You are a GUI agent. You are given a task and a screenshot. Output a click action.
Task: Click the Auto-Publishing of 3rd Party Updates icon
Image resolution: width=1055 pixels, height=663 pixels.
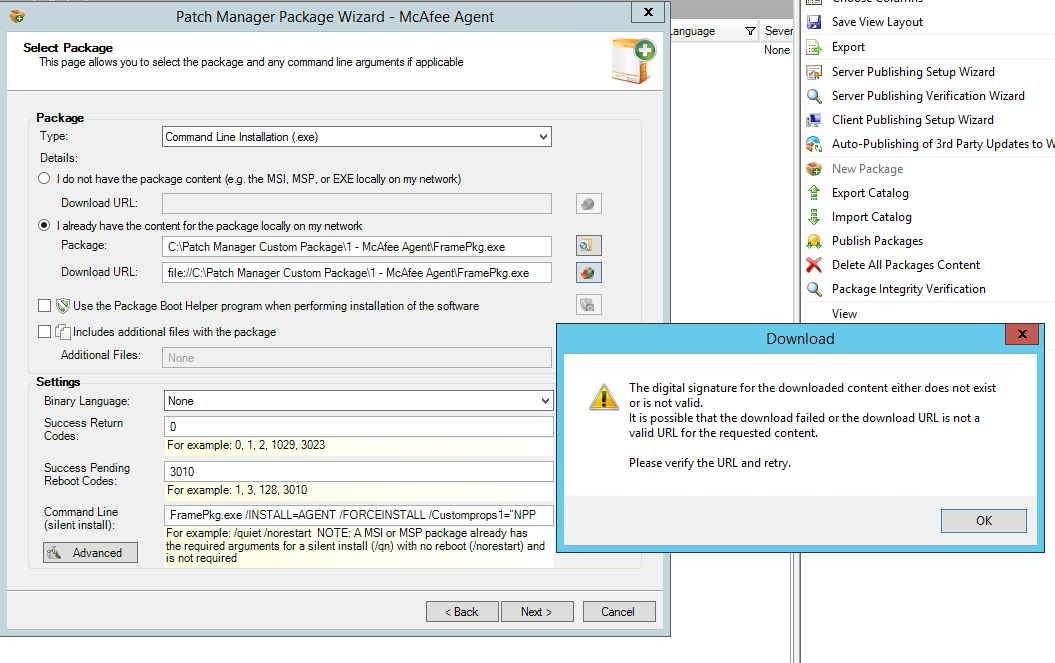814,144
